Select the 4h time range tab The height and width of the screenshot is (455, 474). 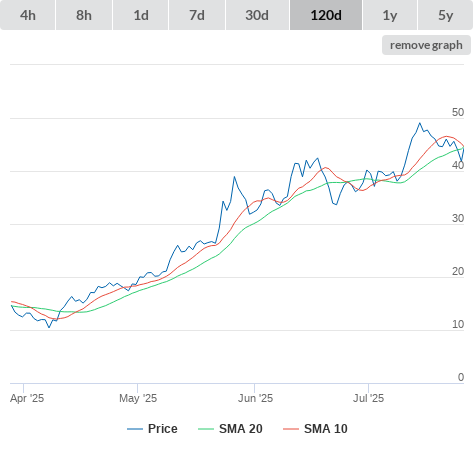pos(28,15)
